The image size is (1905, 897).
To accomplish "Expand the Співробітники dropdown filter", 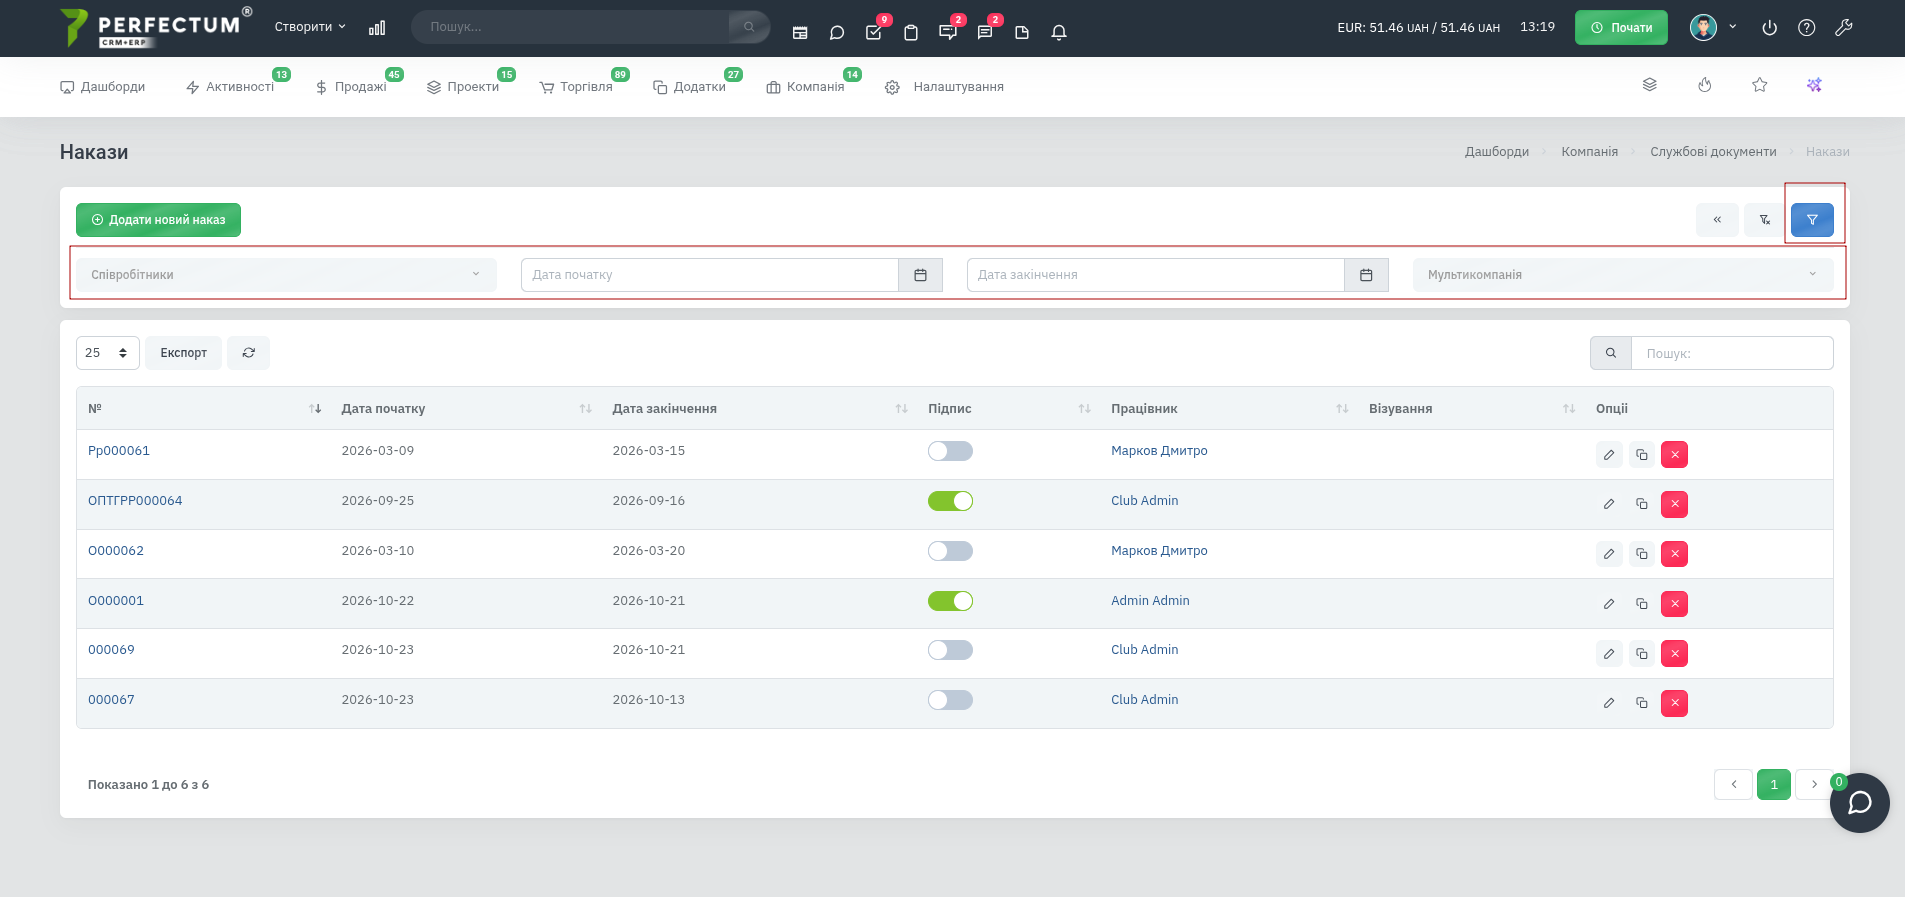I will pyautogui.click(x=286, y=275).
